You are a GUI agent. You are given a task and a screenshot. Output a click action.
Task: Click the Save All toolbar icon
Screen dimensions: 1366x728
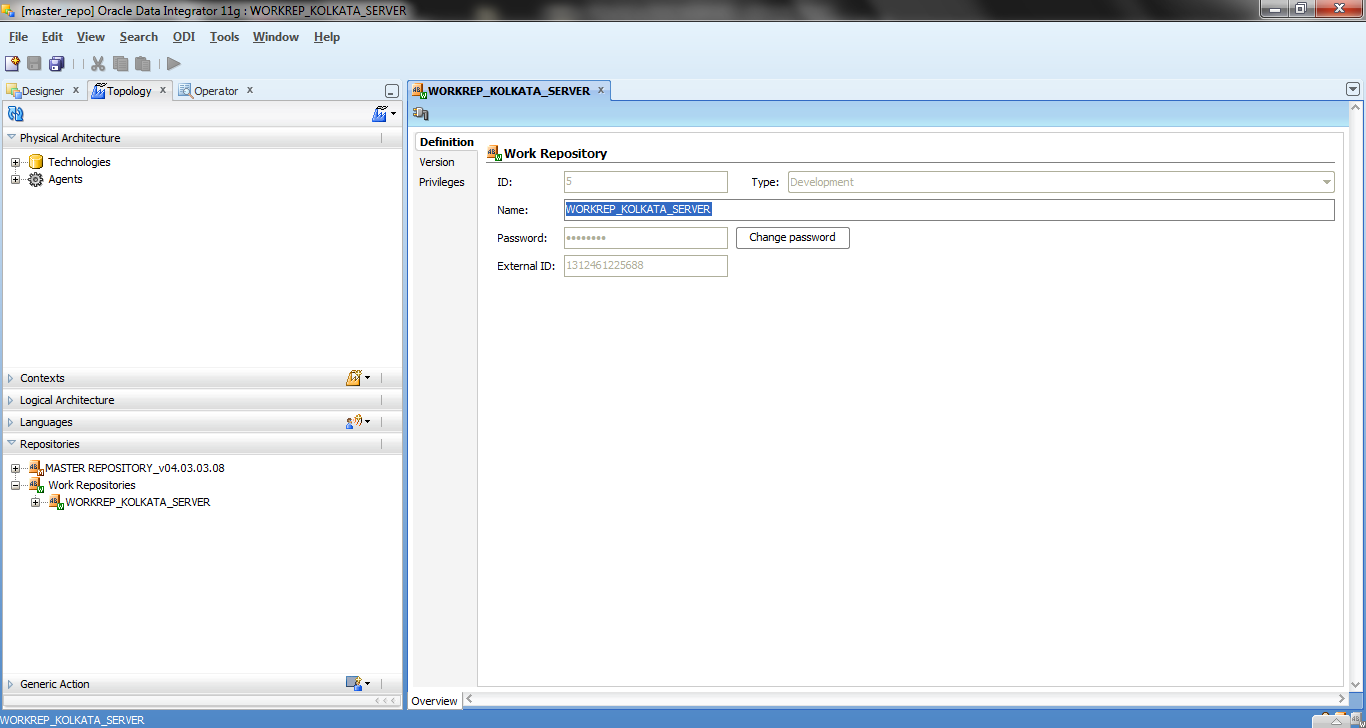tap(56, 63)
